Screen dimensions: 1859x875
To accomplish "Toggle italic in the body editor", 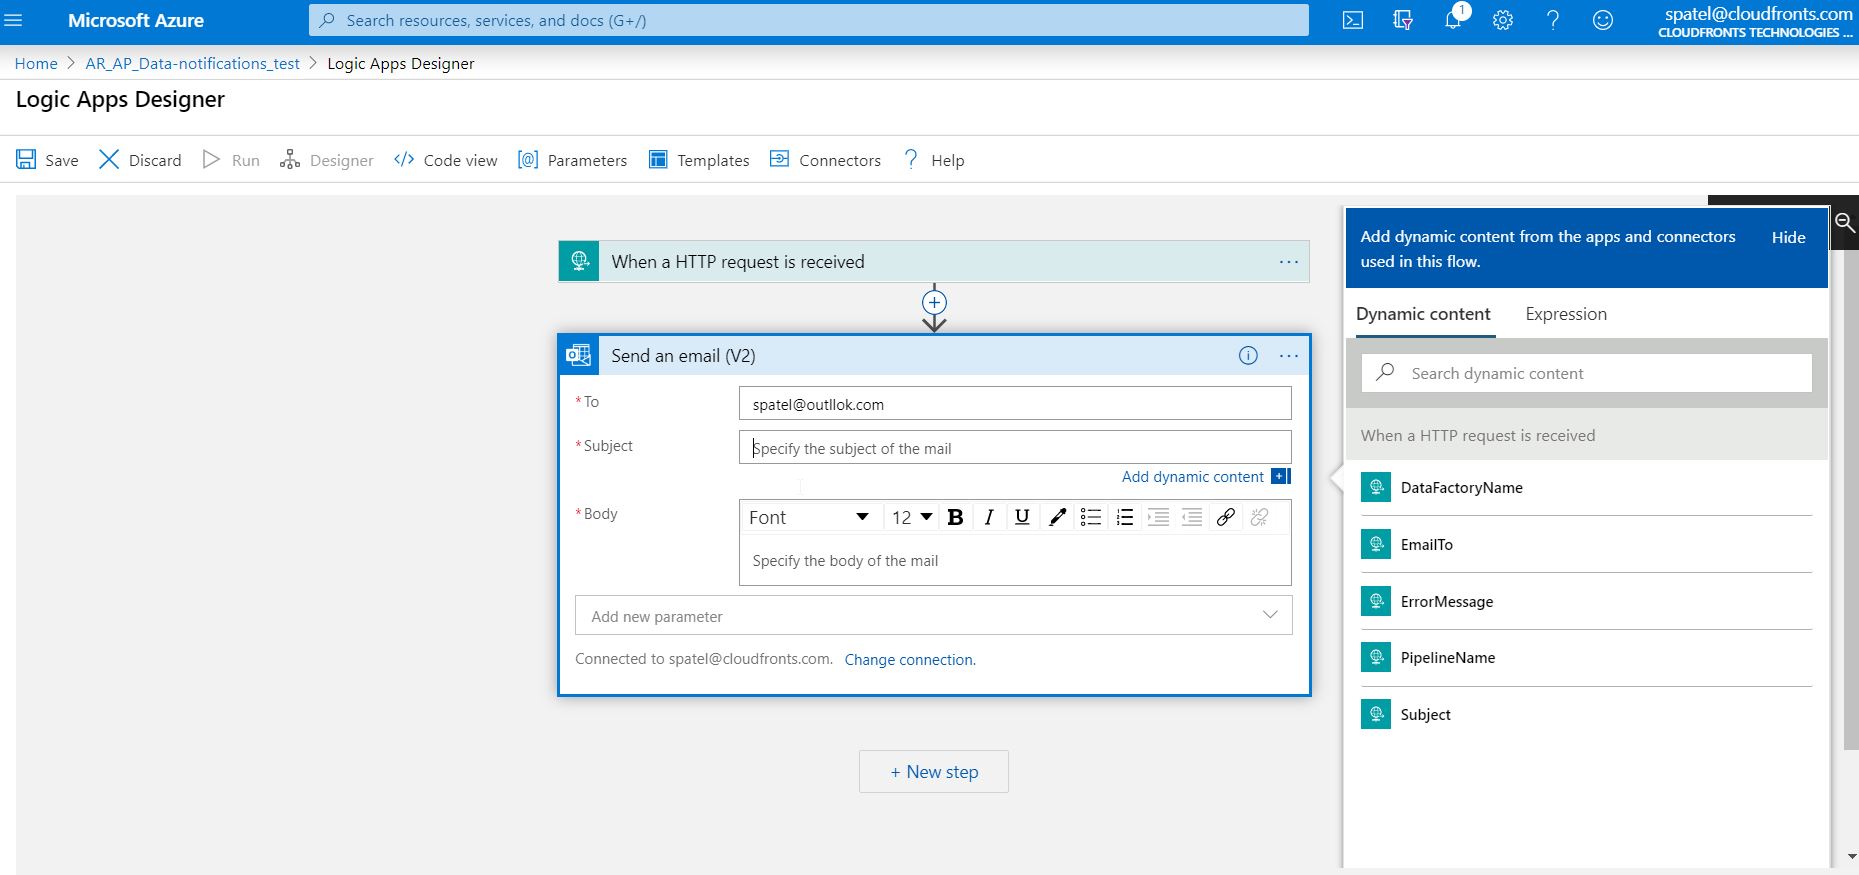I will [x=989, y=517].
